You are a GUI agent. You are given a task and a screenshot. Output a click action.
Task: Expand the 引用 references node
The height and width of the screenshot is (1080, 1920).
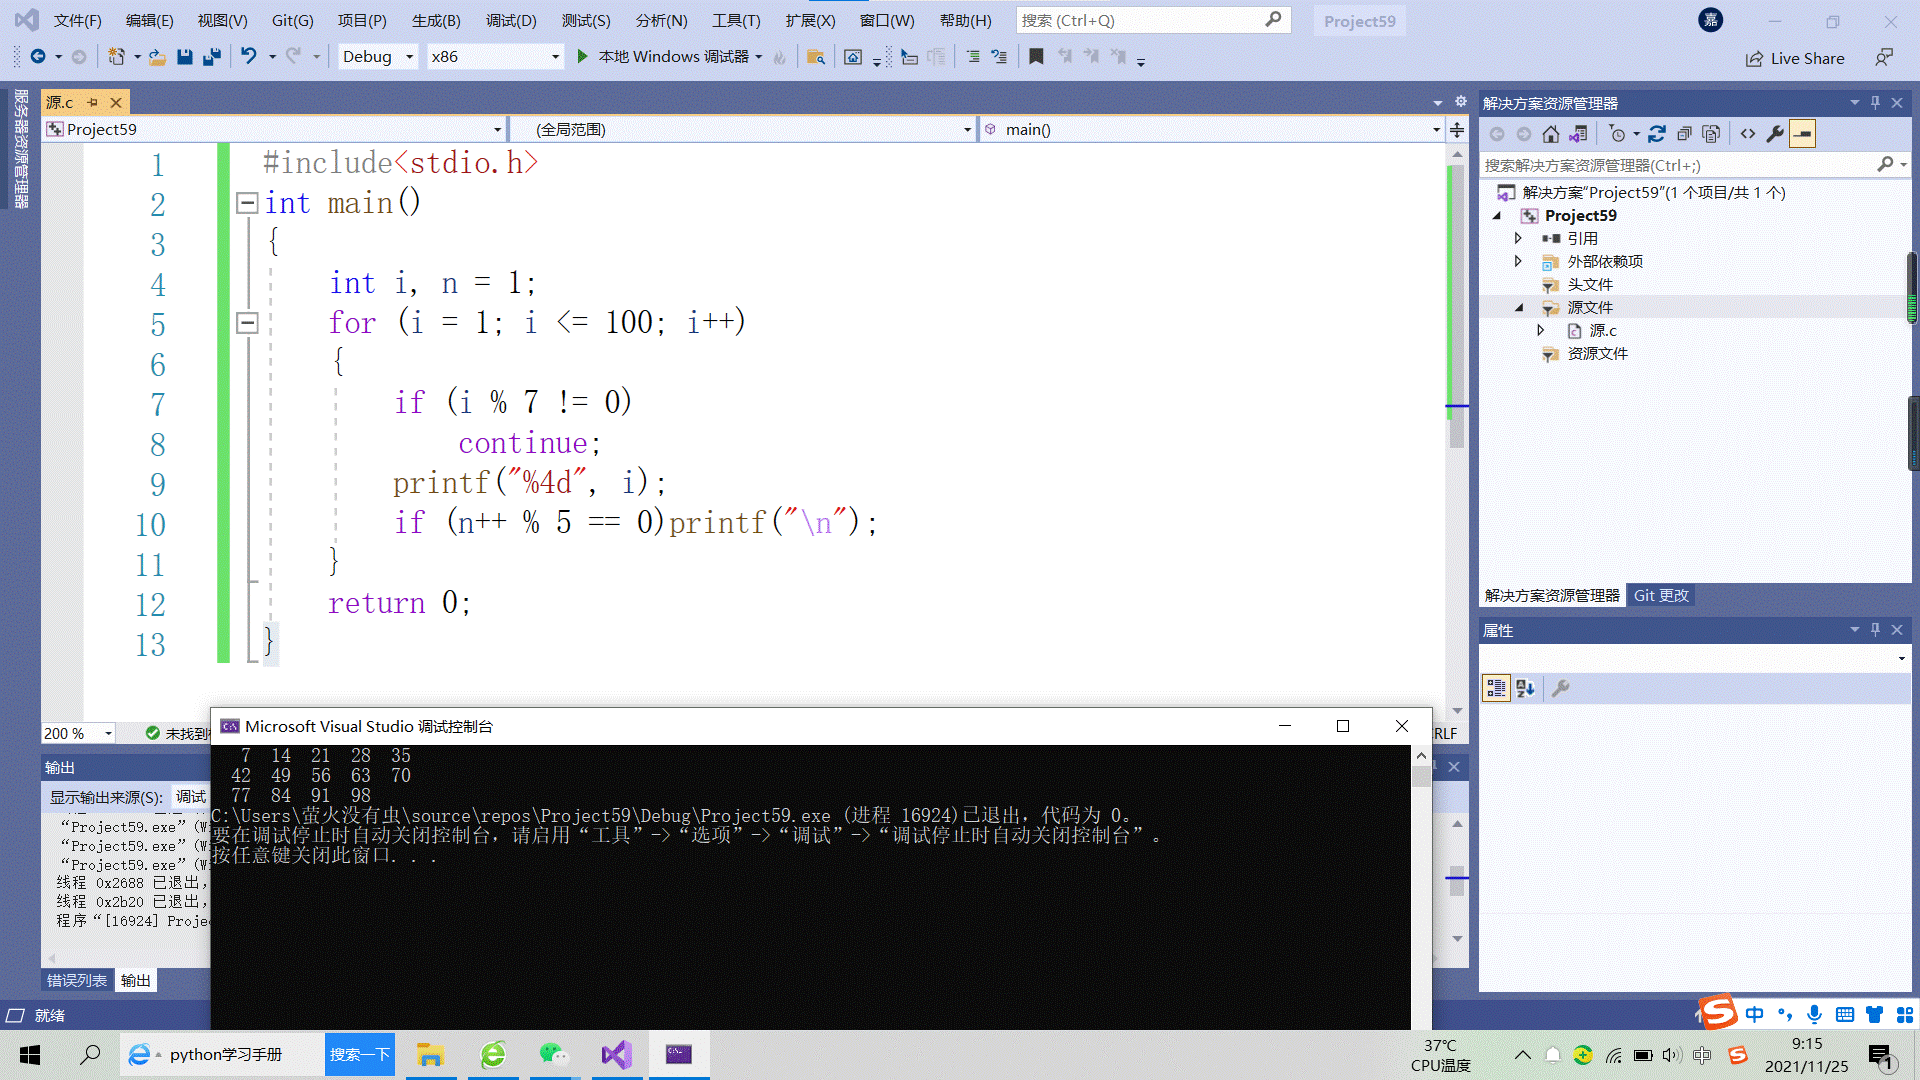[1518, 238]
